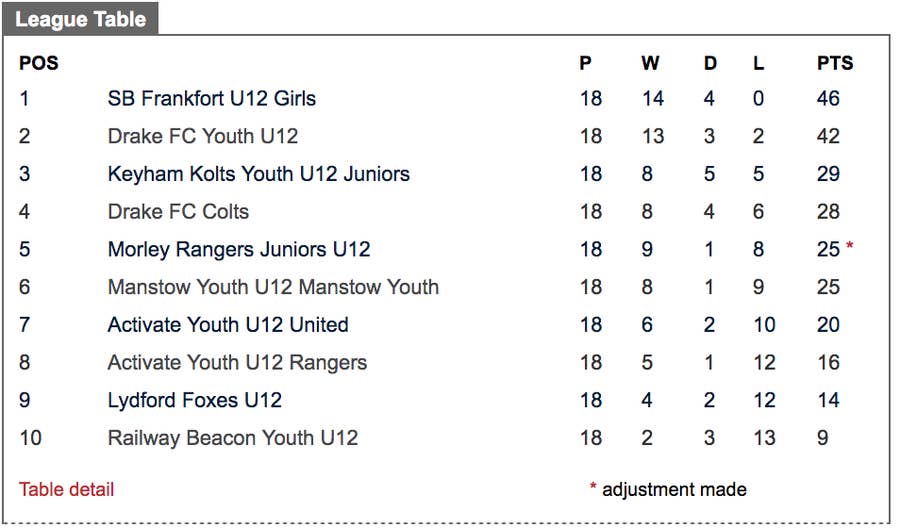Click the D draws column header
This screenshot has height=528, width=900.
pos(710,63)
